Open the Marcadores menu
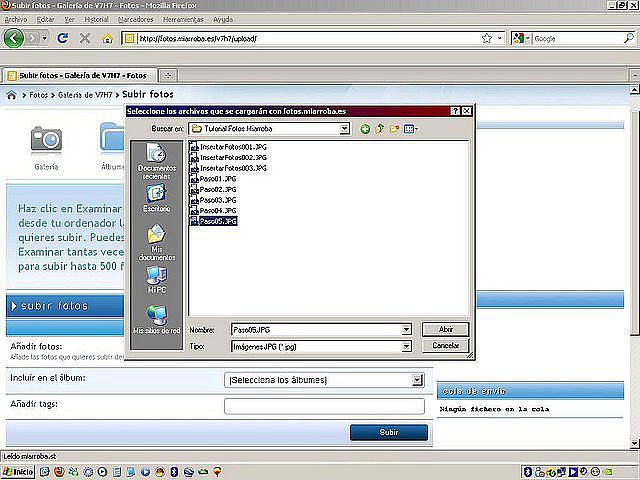Image resolution: width=640 pixels, height=480 pixels. click(x=136, y=19)
